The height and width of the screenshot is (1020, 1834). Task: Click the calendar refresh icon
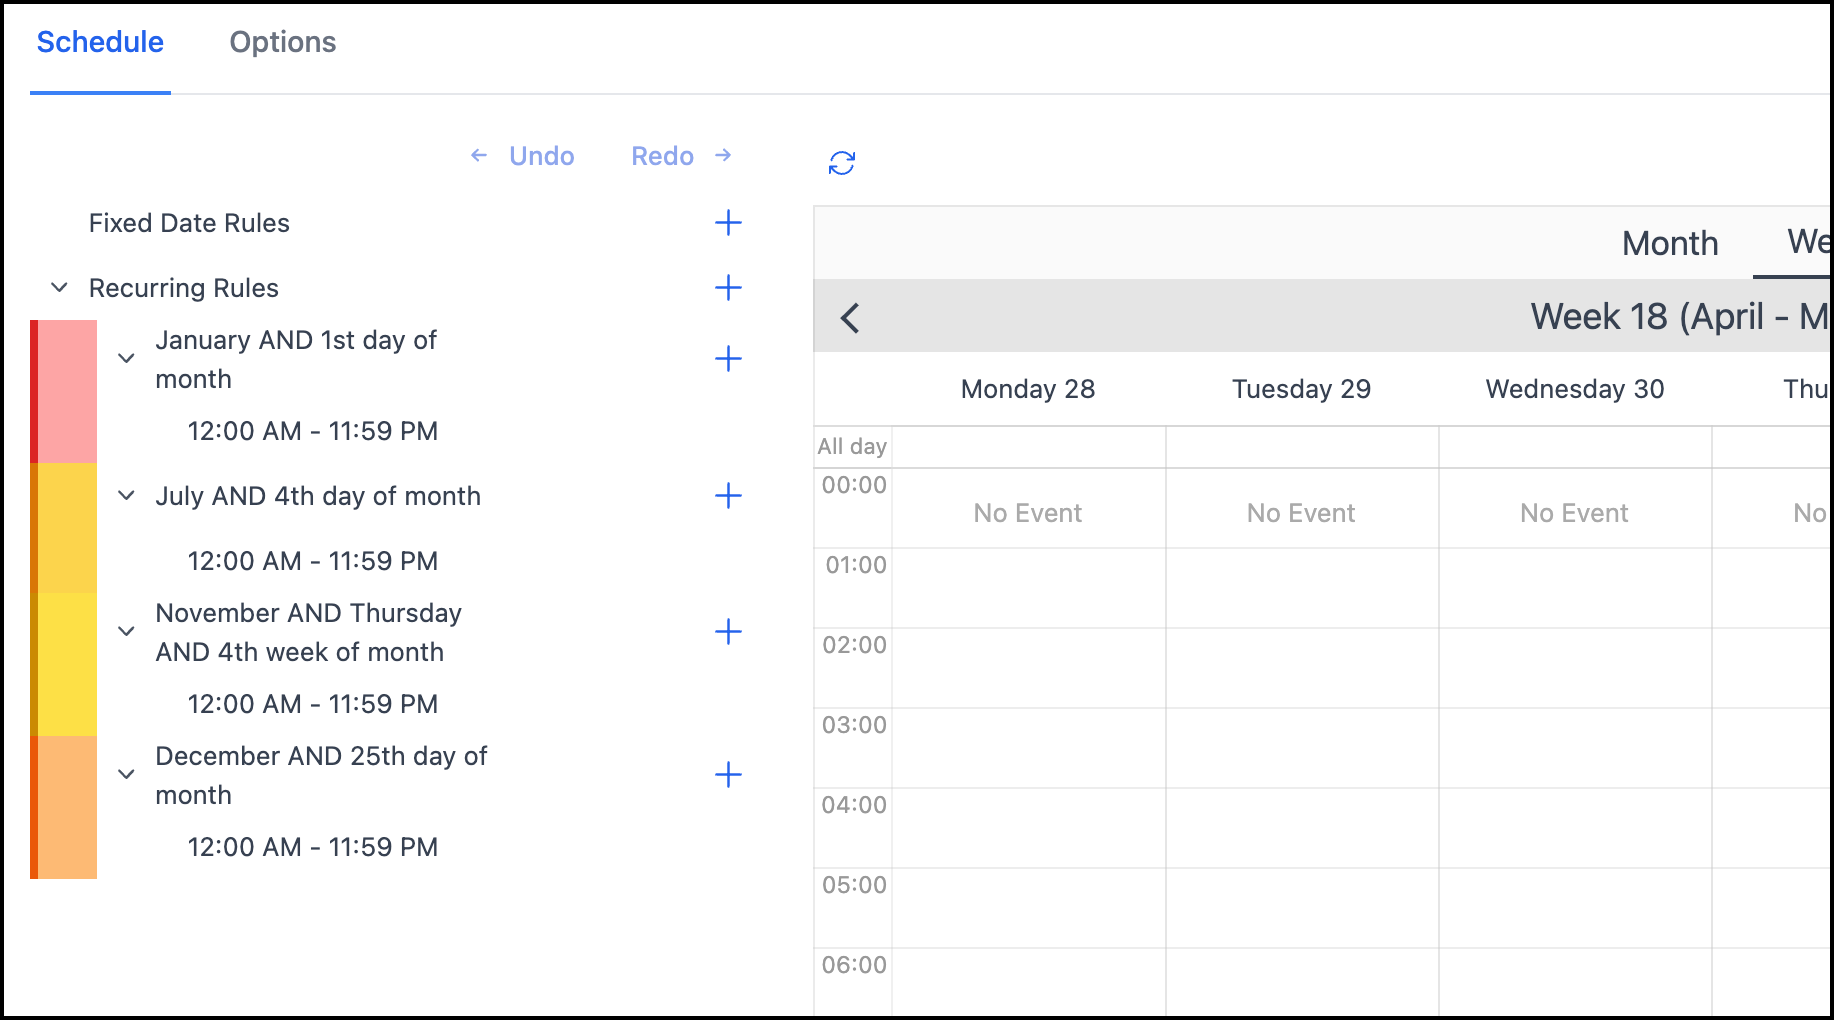[841, 163]
